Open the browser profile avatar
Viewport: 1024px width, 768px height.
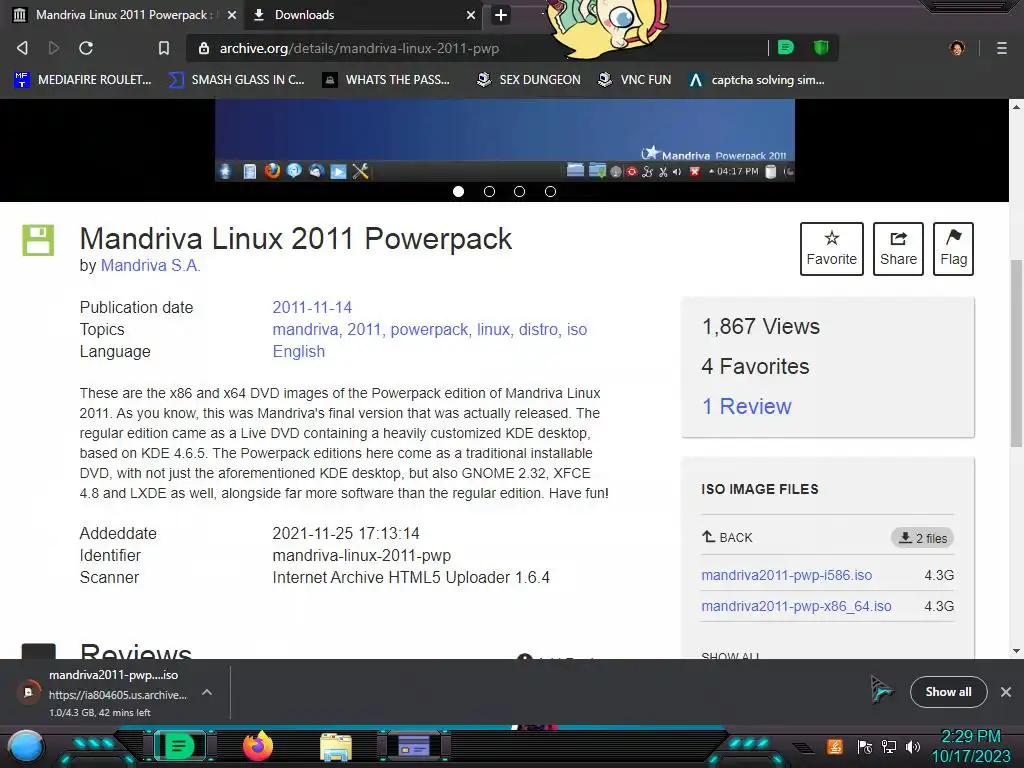click(x=957, y=48)
